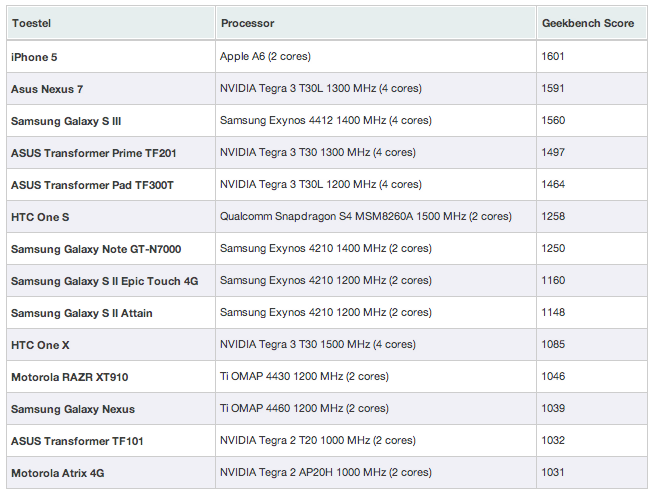Select Samsung Galaxy S II Epic Touch 4G
The image size is (658, 493).
(111, 281)
